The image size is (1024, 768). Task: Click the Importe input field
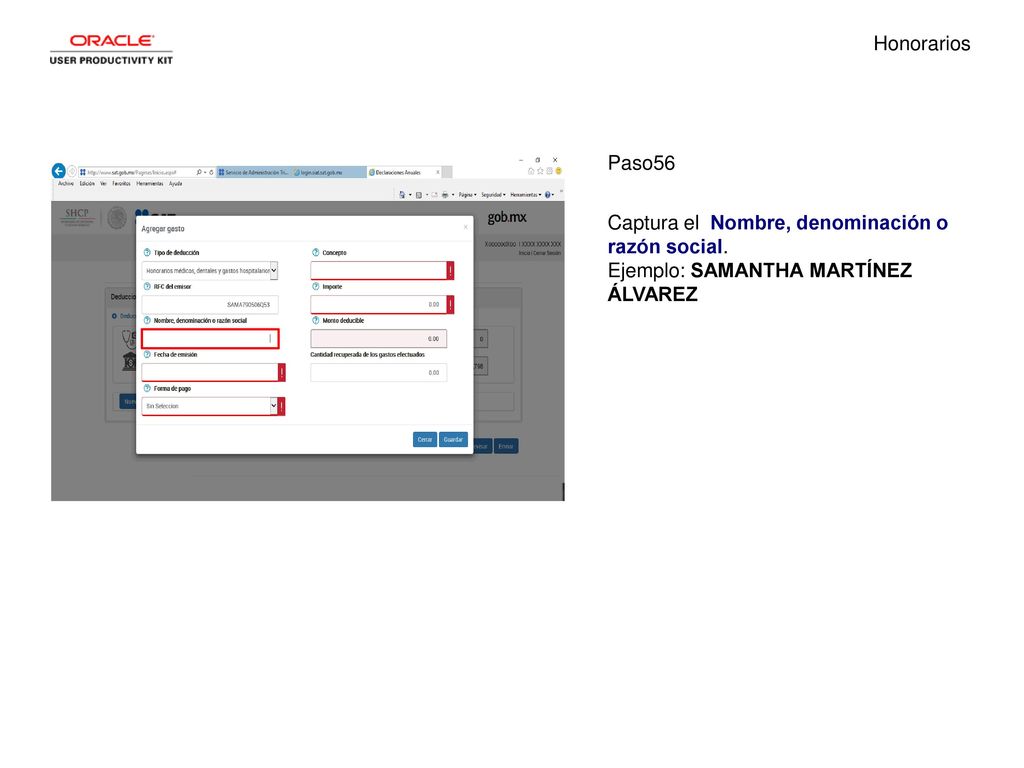click(x=379, y=304)
